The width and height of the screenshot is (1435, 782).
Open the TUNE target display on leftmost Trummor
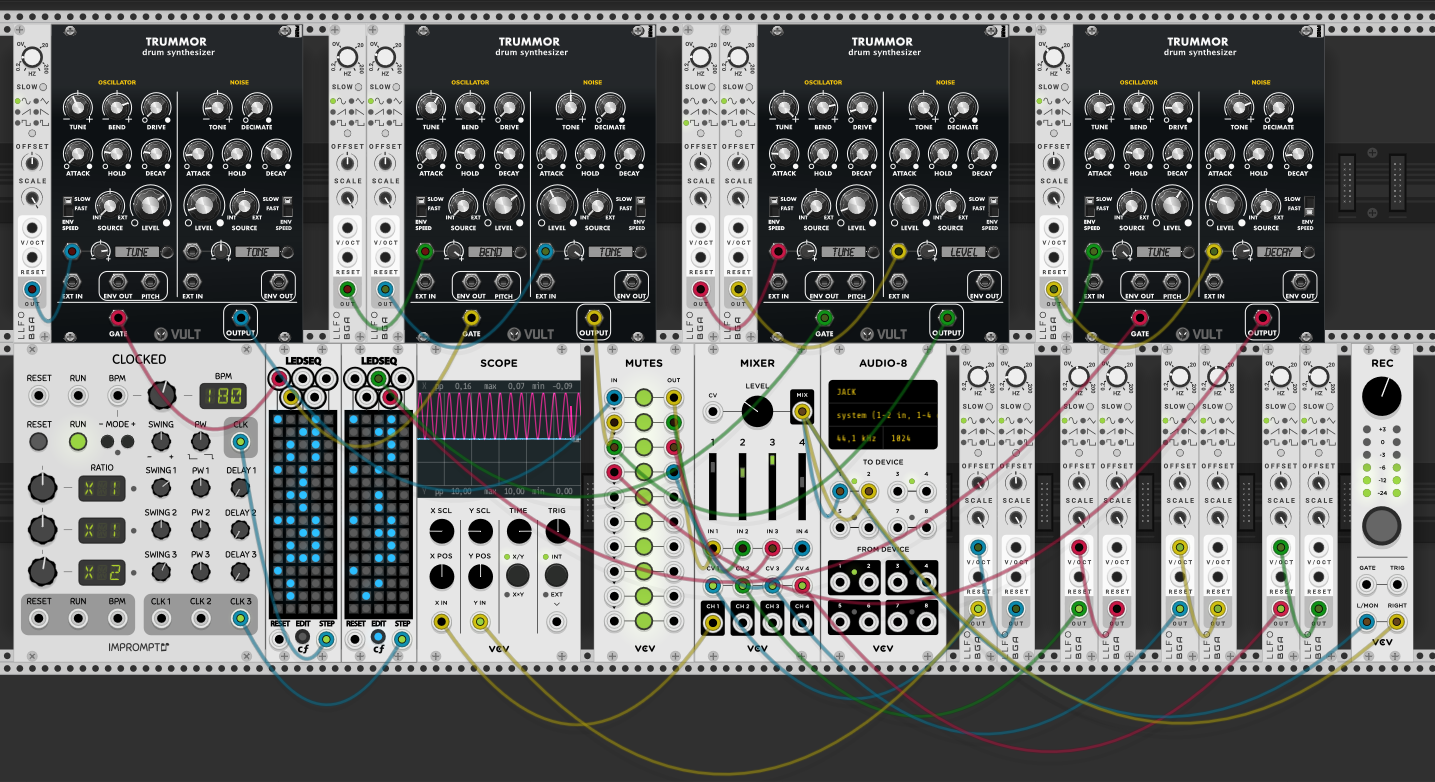pos(138,252)
